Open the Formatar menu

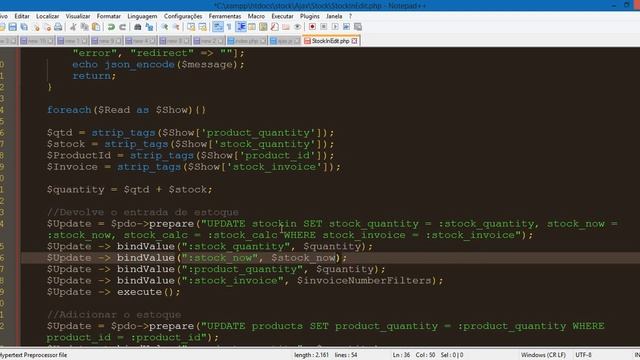[x=109, y=16]
